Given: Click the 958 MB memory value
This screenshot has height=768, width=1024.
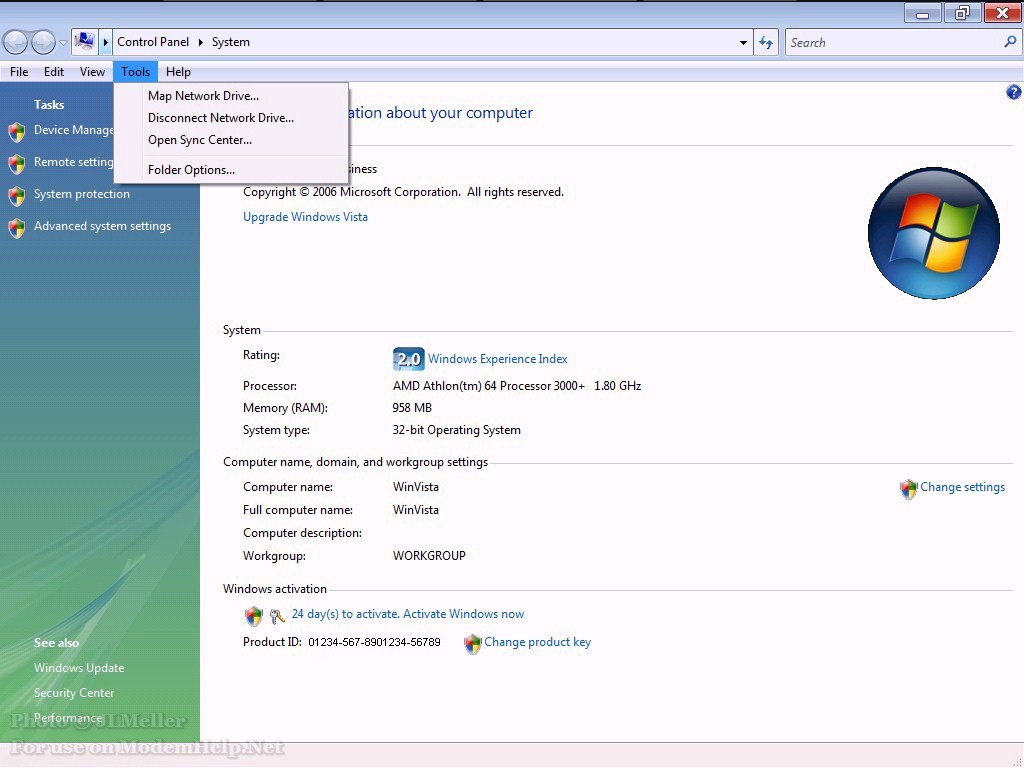Looking at the screenshot, I should (412, 408).
